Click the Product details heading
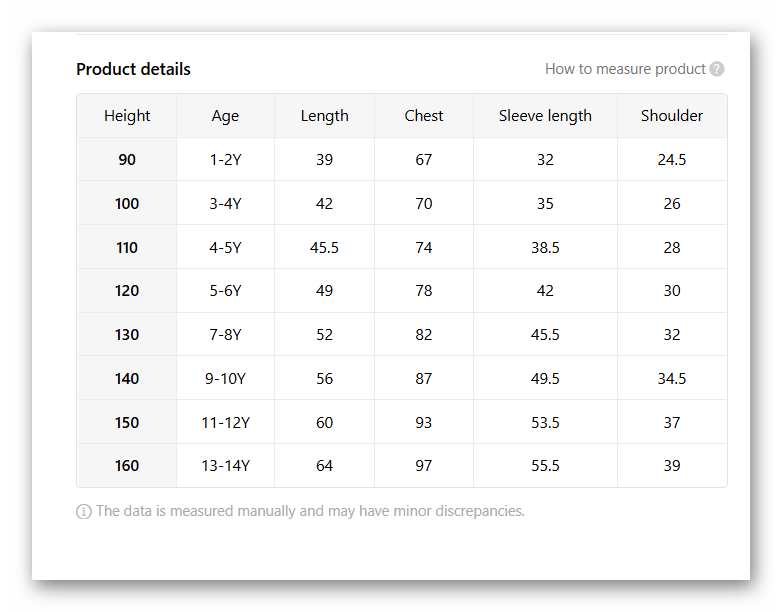Image resolution: width=782 pixels, height=612 pixels. pyautogui.click(x=133, y=69)
